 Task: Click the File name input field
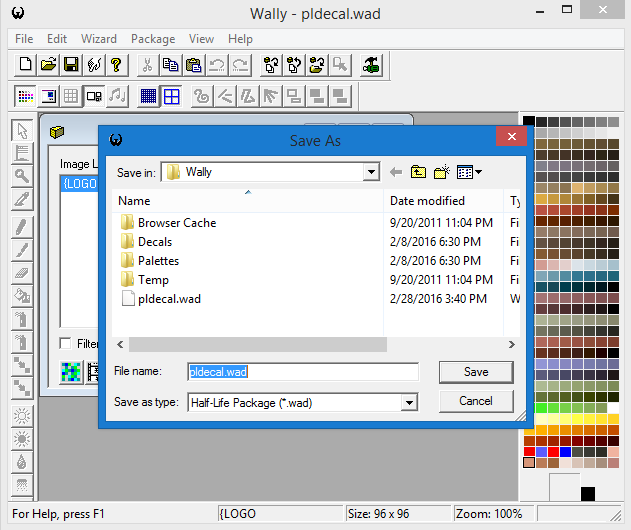pos(303,371)
